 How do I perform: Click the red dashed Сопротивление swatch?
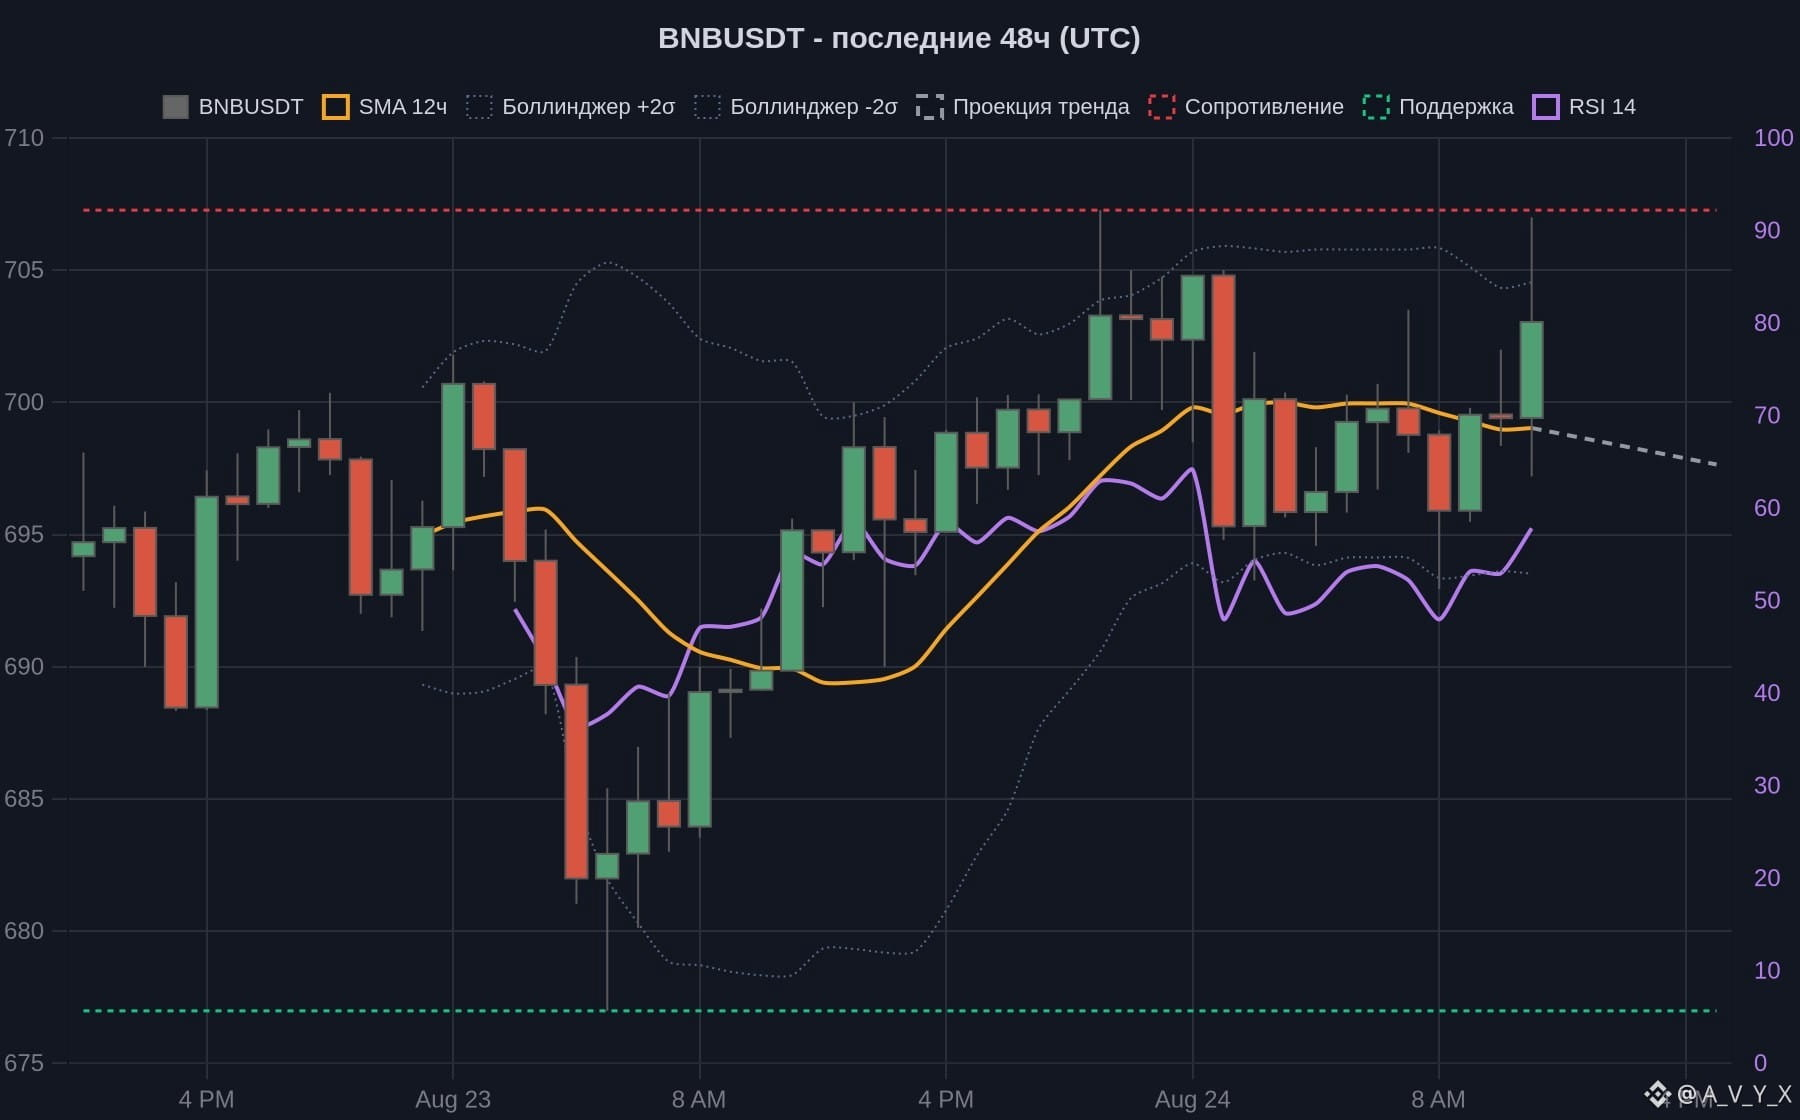tap(1162, 107)
